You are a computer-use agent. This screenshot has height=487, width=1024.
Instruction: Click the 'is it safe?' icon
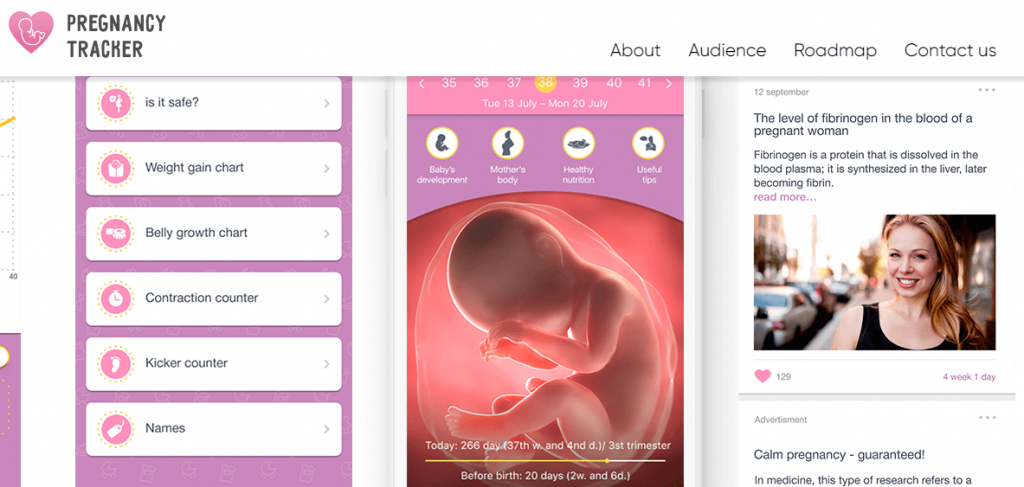116,103
